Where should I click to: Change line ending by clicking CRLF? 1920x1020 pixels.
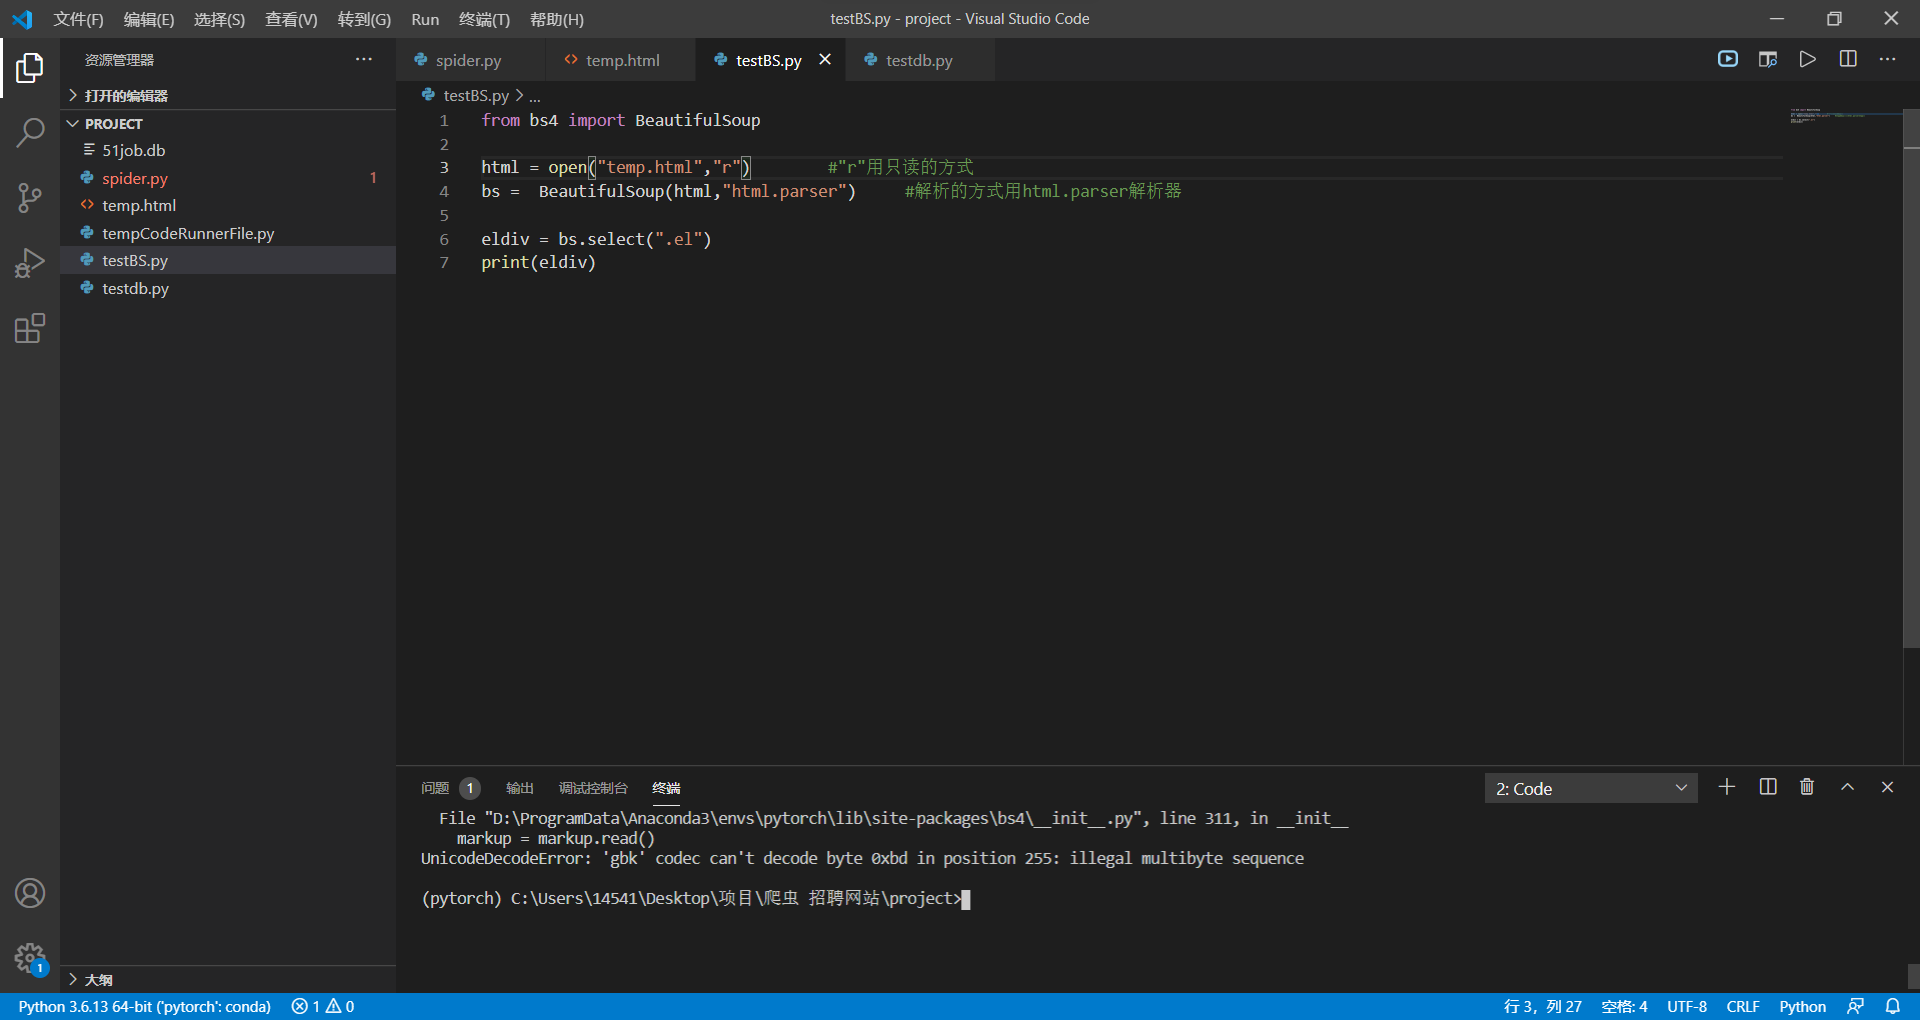pyautogui.click(x=1742, y=1007)
